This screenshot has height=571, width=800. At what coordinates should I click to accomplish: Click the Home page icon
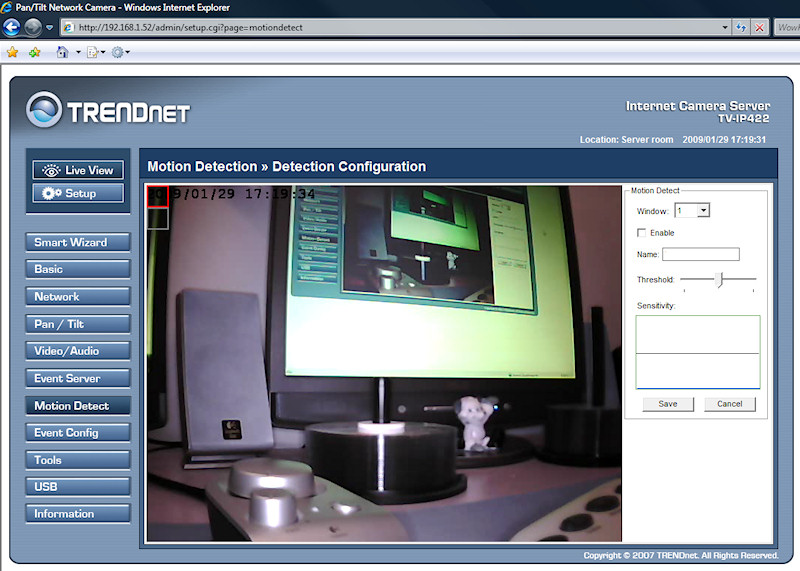[x=63, y=52]
